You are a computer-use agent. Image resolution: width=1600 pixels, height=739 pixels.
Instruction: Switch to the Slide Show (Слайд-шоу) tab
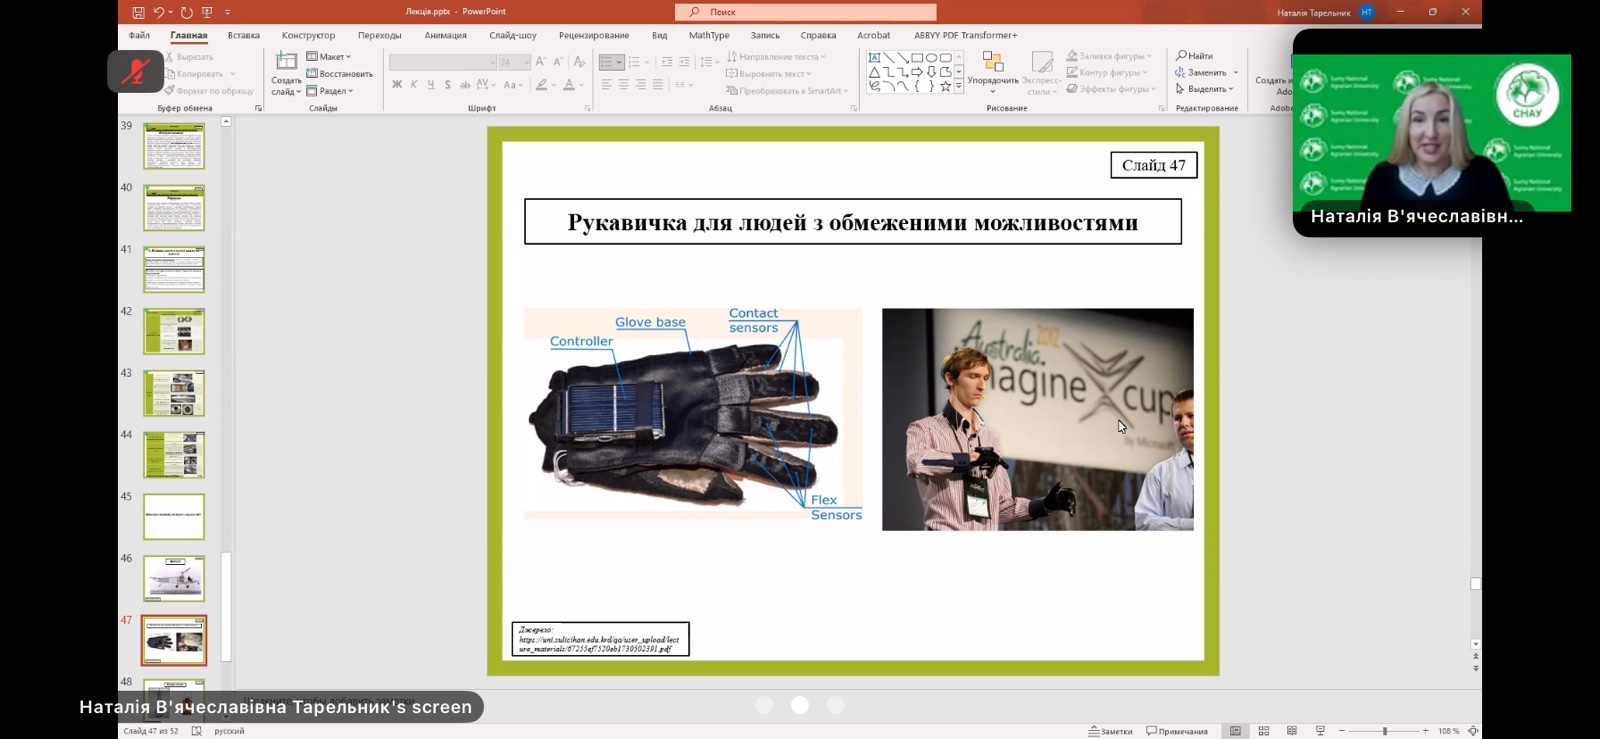(x=512, y=35)
